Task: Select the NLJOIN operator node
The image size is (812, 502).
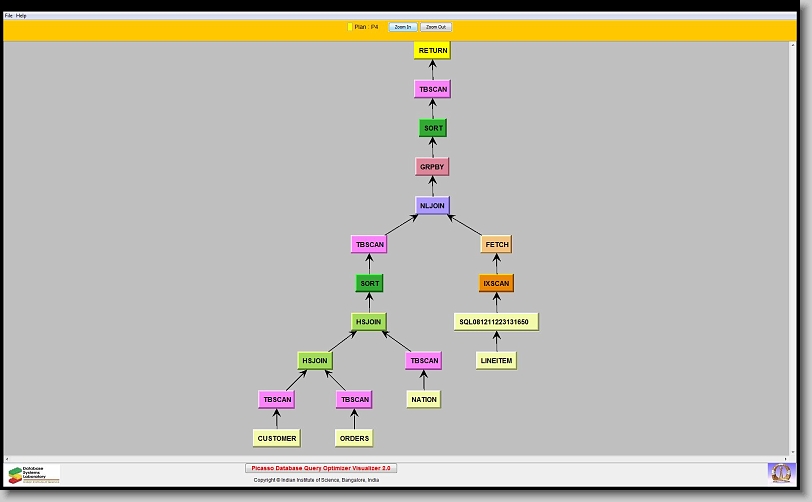Action: 432,206
